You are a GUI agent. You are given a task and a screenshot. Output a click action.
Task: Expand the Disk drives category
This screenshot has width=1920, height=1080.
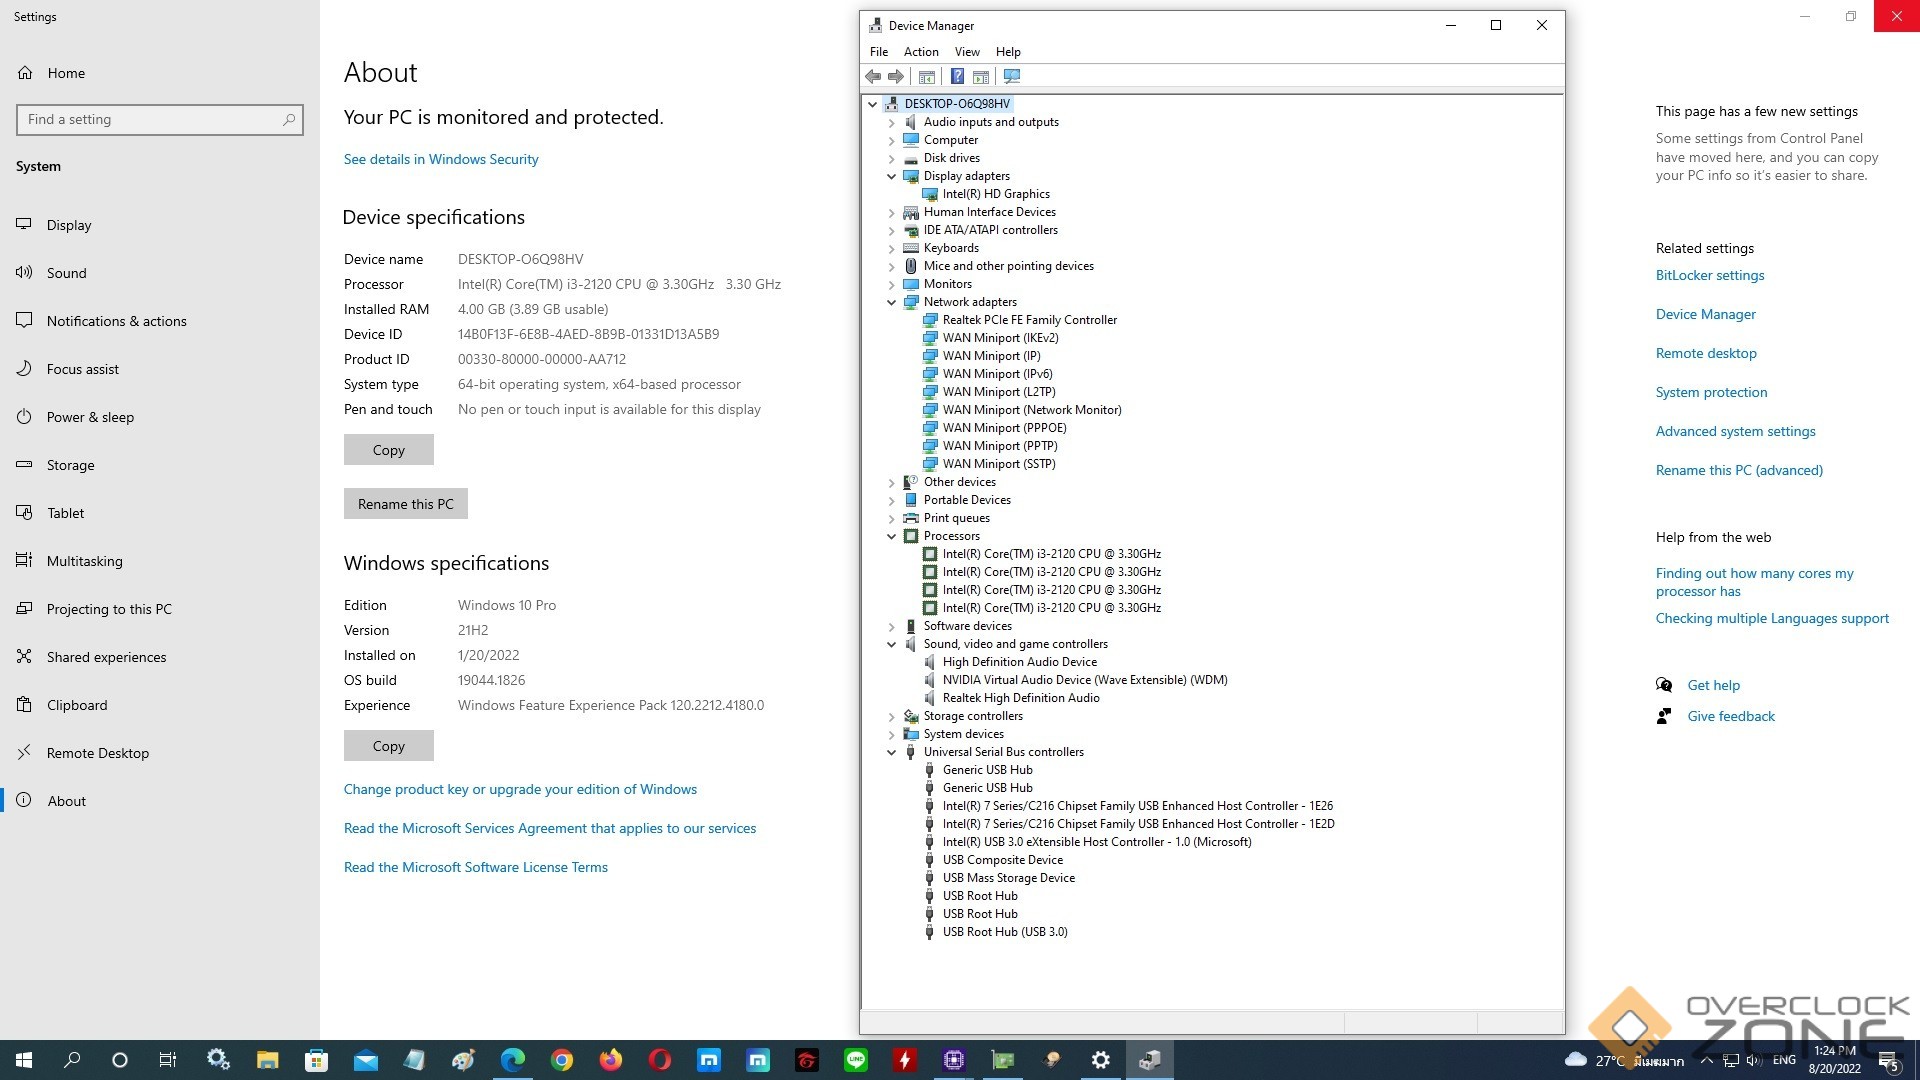pyautogui.click(x=891, y=158)
